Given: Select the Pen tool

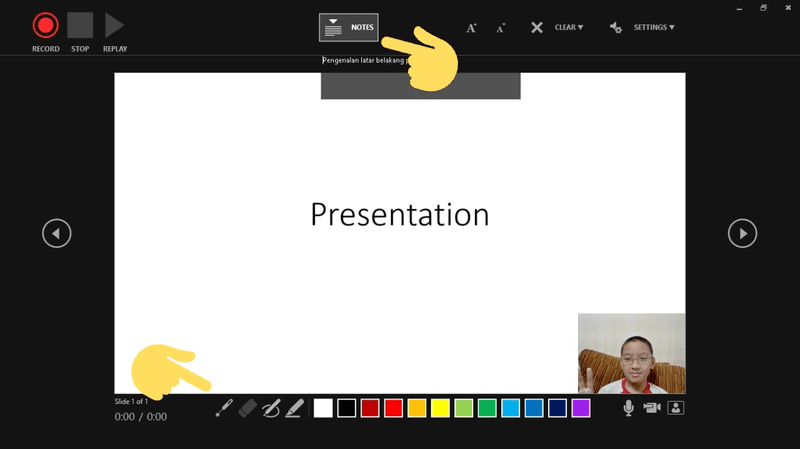Looking at the screenshot, I should click(x=271, y=408).
